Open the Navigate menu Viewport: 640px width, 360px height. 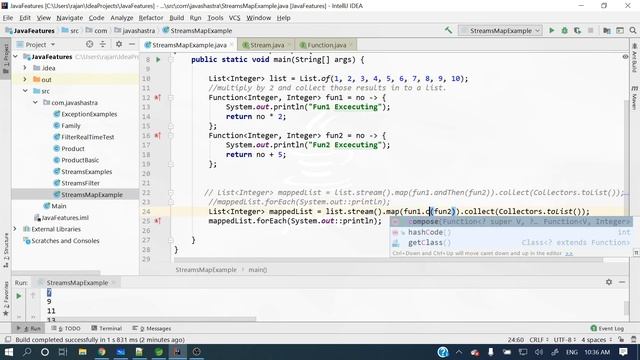point(69,18)
